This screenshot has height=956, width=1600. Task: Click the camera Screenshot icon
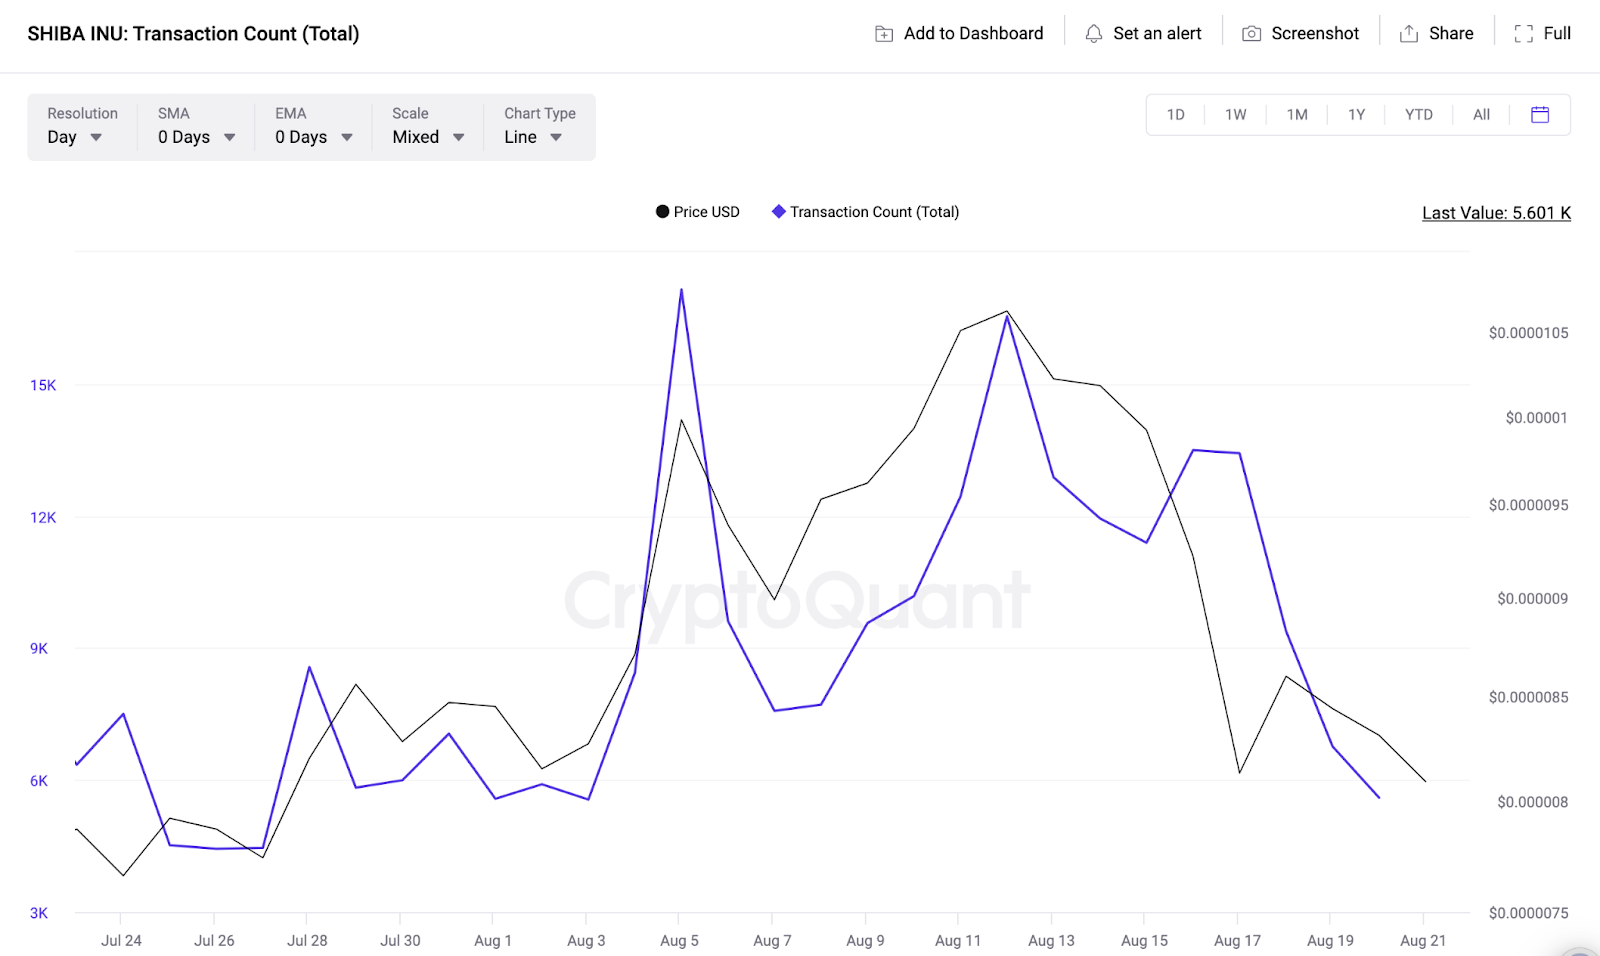[1251, 34]
